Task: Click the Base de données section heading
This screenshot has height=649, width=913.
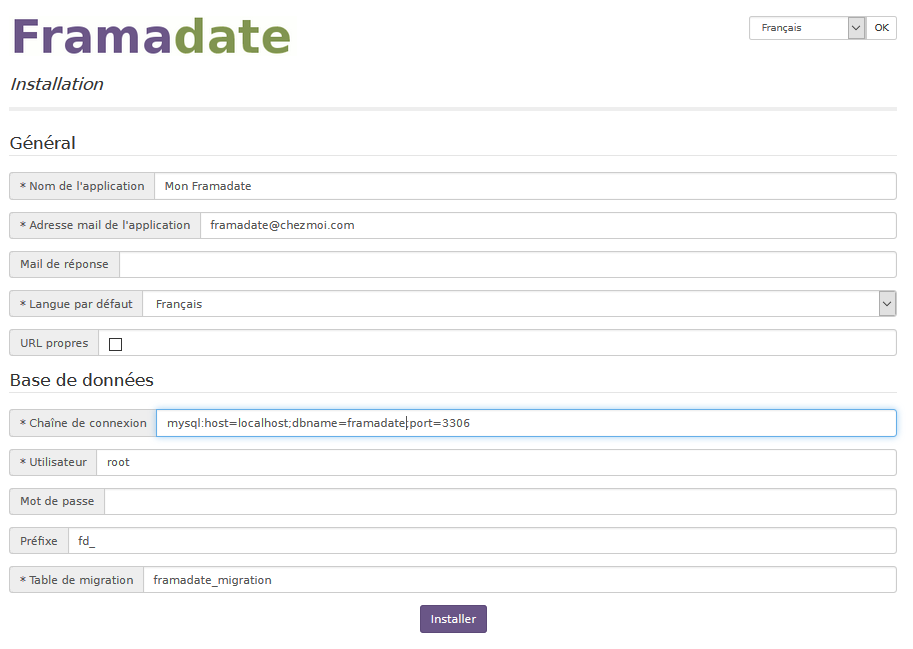Action: point(82,380)
